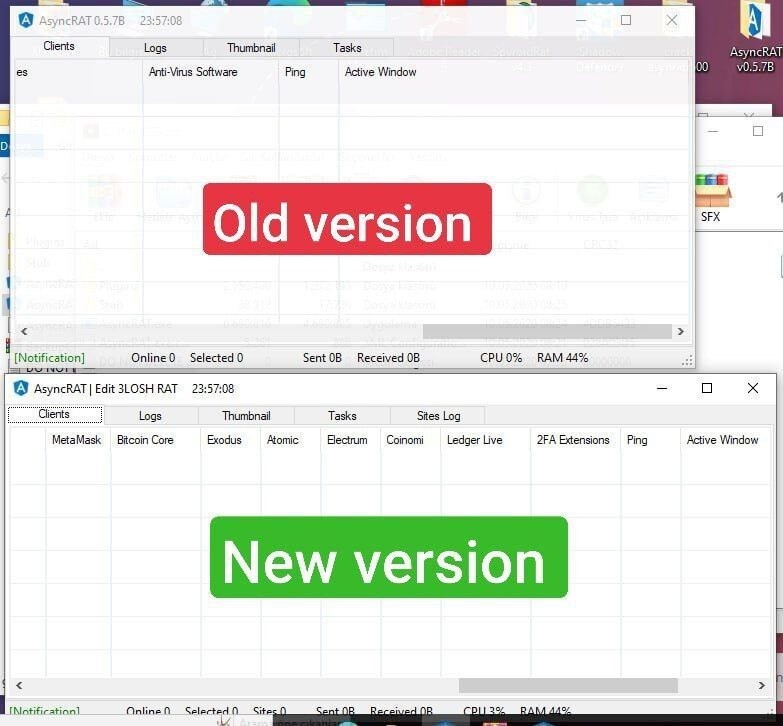Viewport: 783px width, 726px height.
Task: Click right scroll arrow in old version window
Action: click(680, 332)
